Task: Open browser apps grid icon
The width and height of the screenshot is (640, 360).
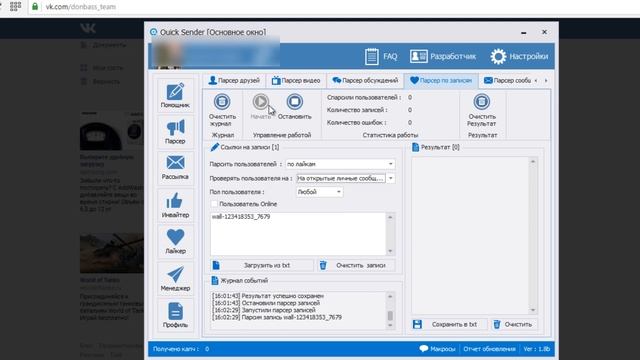Action: coord(15,7)
